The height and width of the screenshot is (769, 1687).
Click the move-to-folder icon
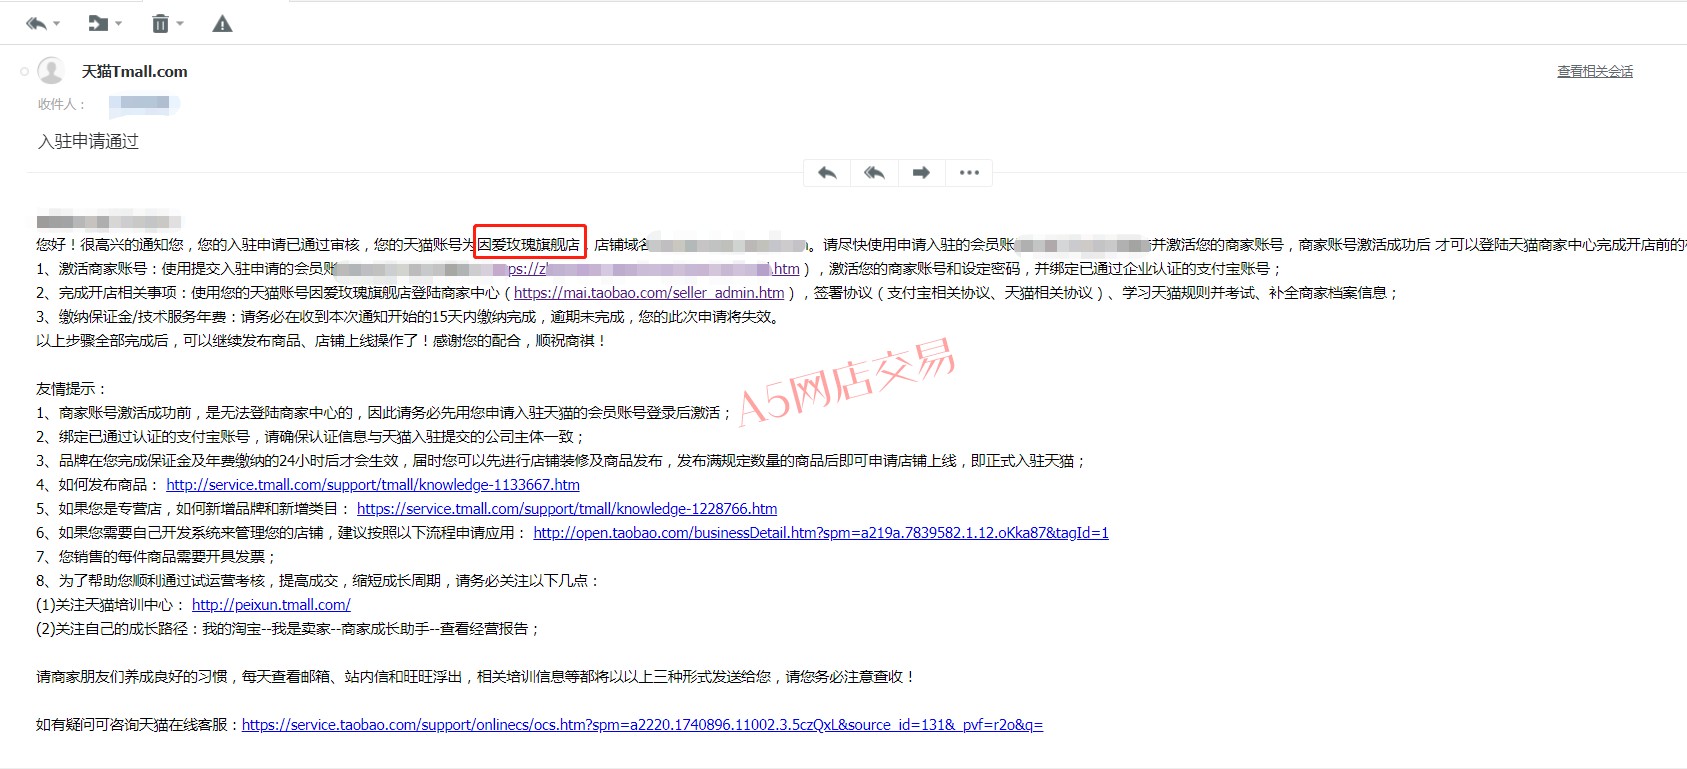(98, 23)
